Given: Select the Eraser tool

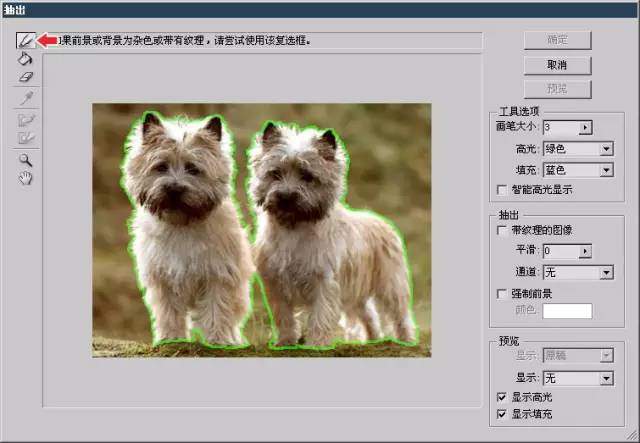Looking at the screenshot, I should 26,77.
